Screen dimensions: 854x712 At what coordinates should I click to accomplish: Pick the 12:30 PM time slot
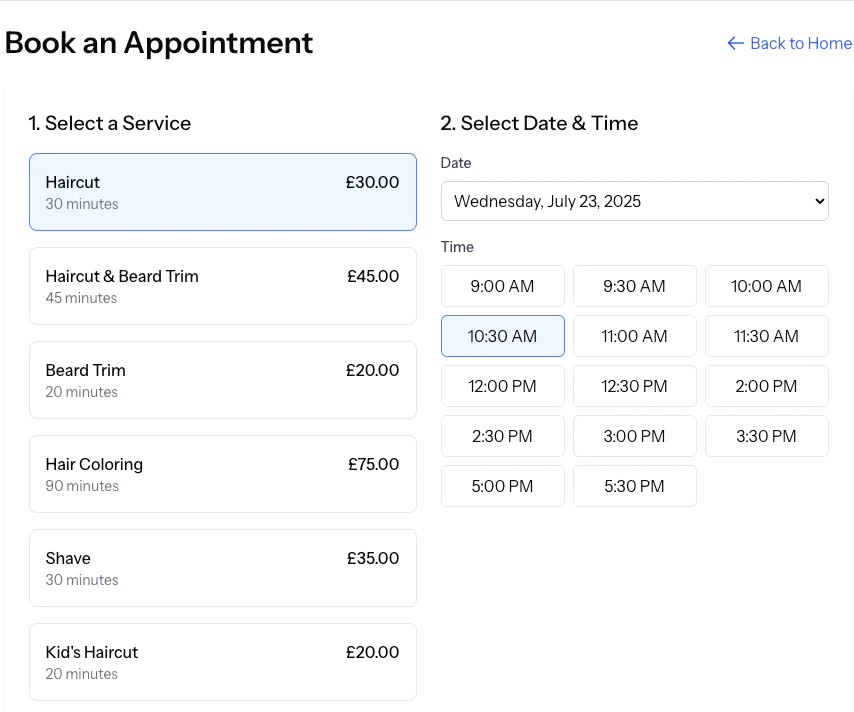click(634, 386)
